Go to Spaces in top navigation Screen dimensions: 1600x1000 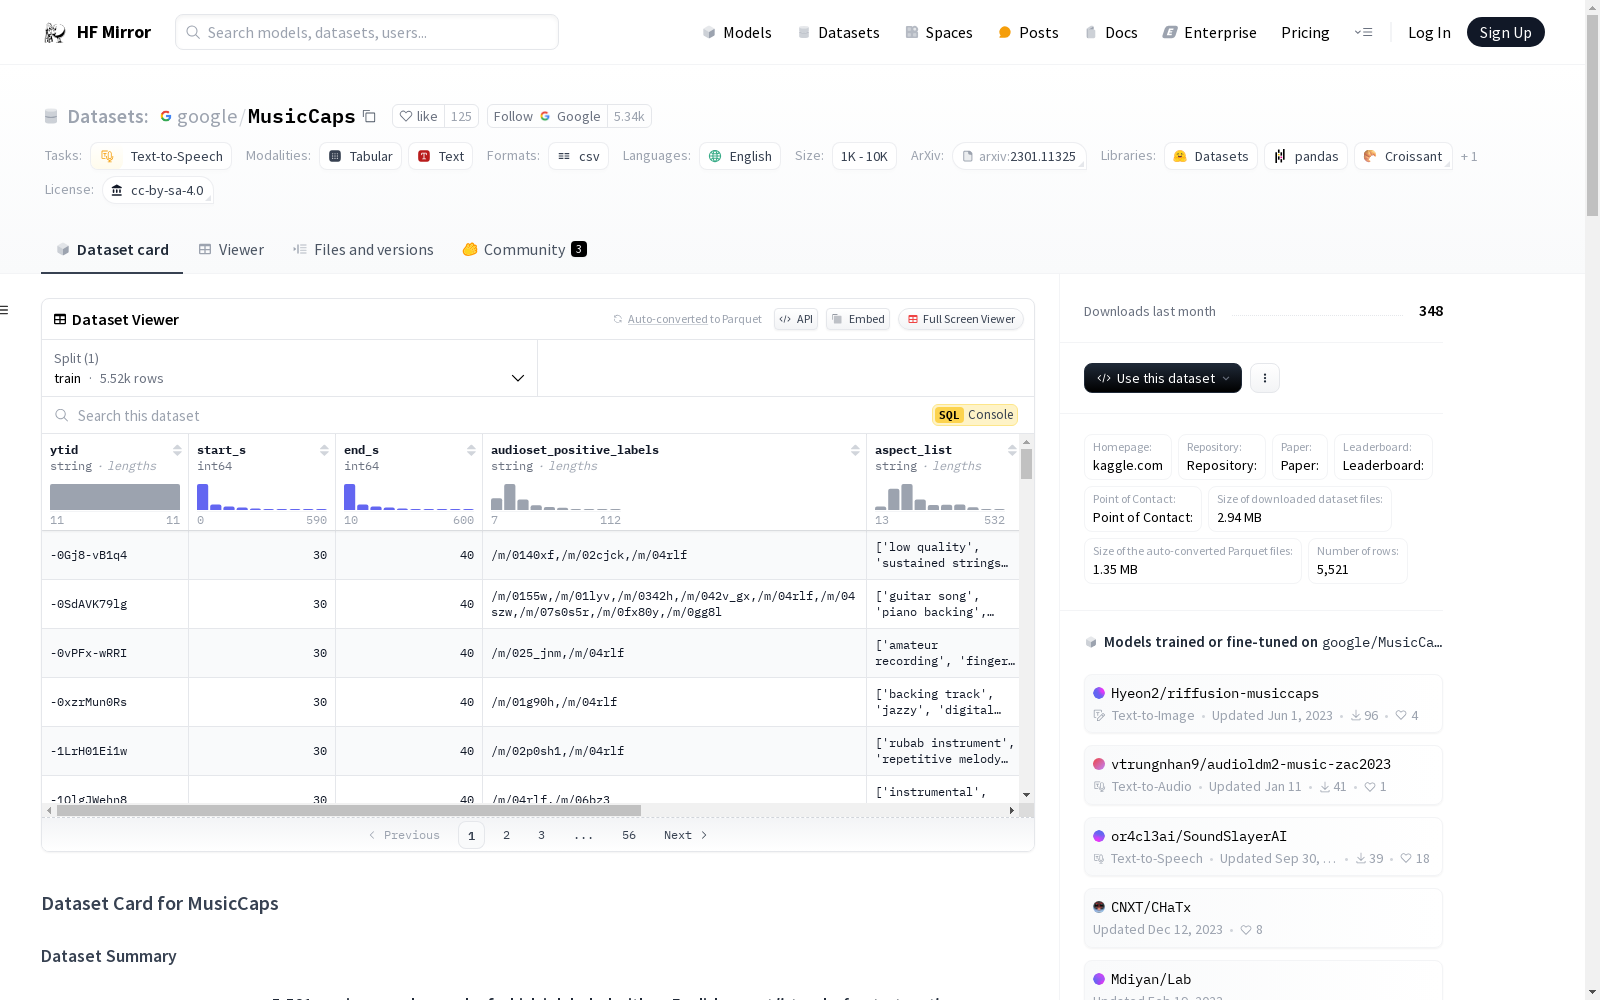pyautogui.click(x=938, y=32)
